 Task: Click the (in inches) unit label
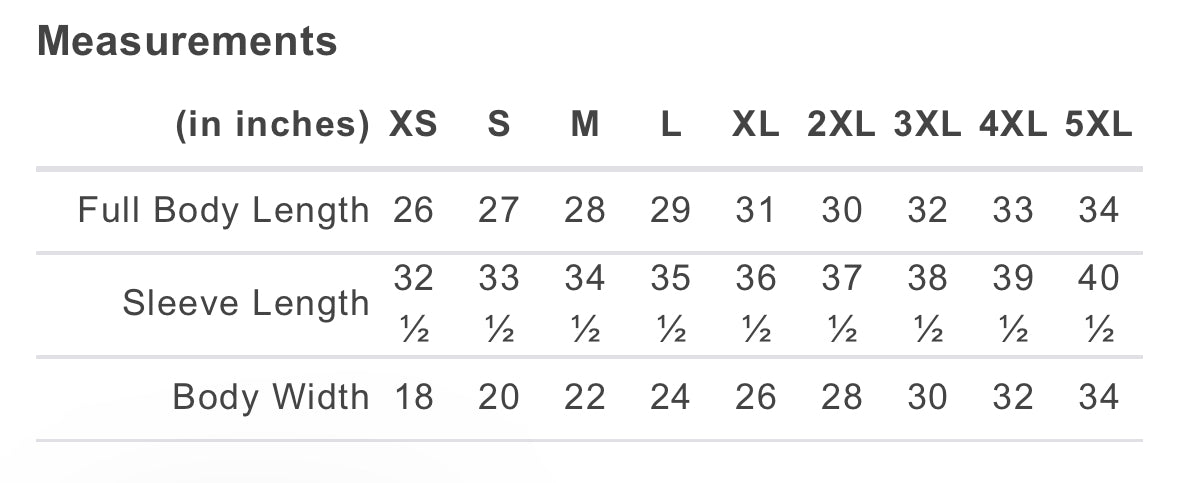[272, 125]
